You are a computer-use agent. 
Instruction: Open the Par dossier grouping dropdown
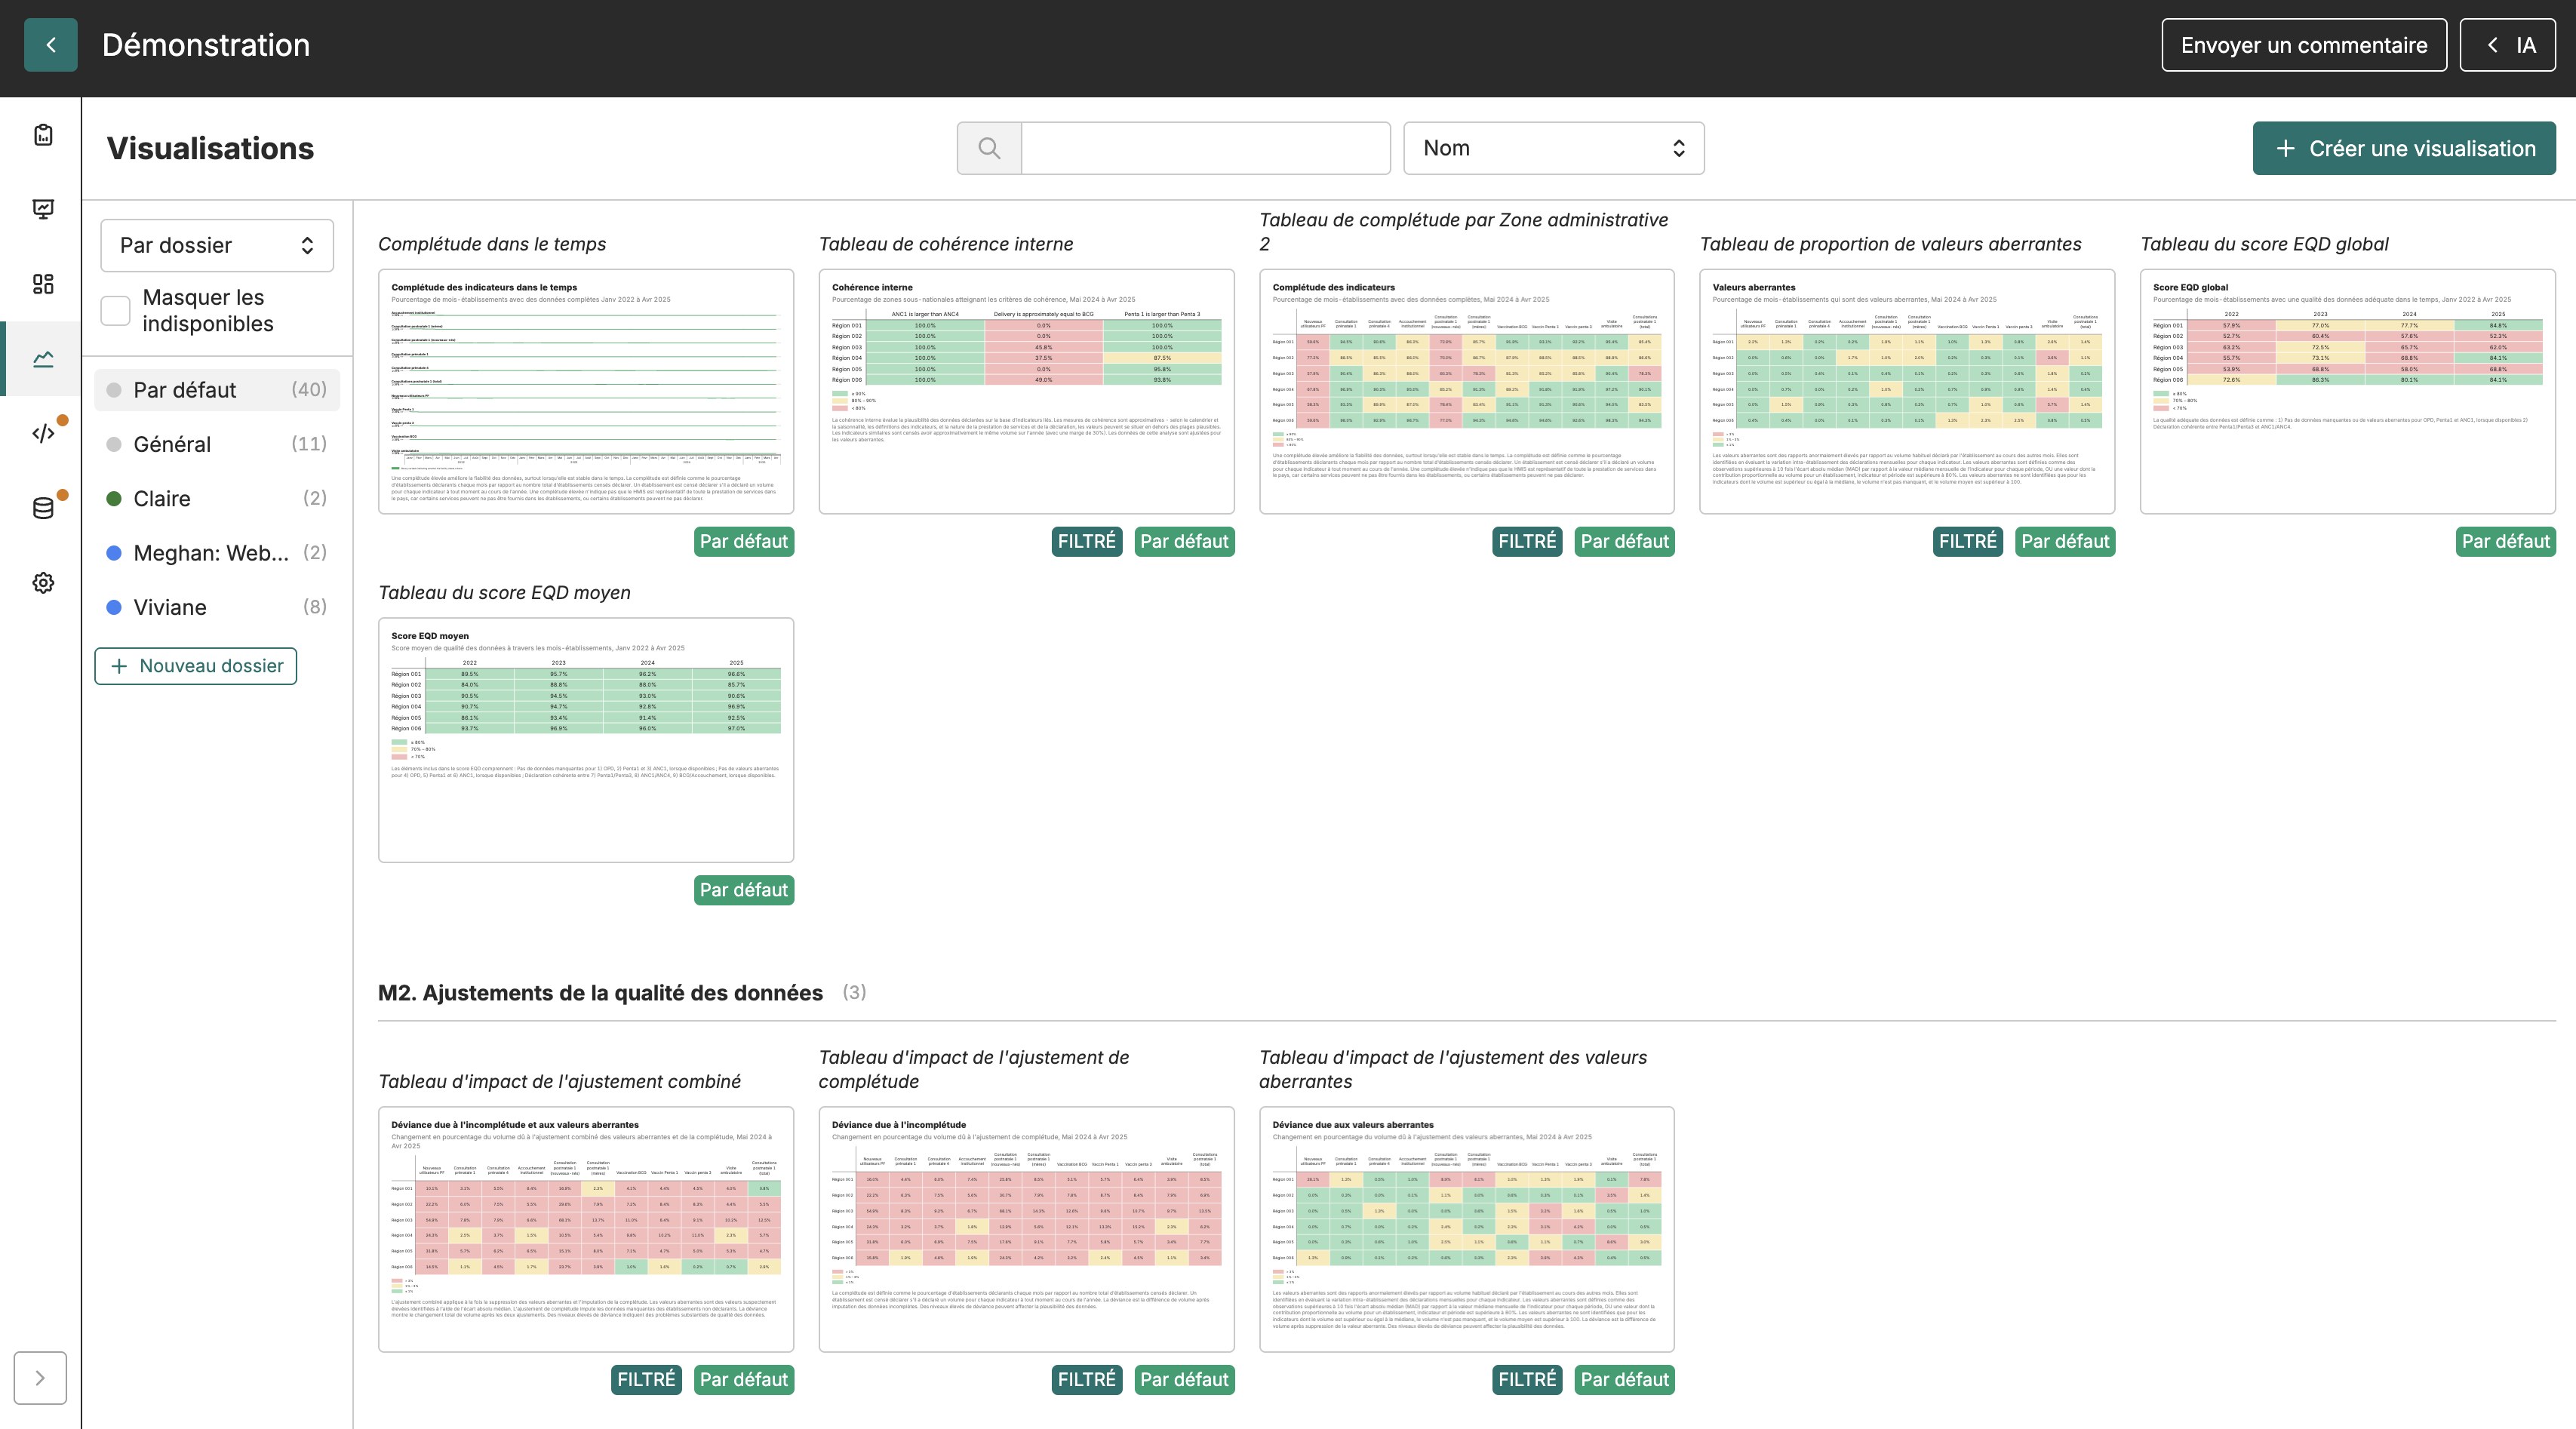(217, 245)
